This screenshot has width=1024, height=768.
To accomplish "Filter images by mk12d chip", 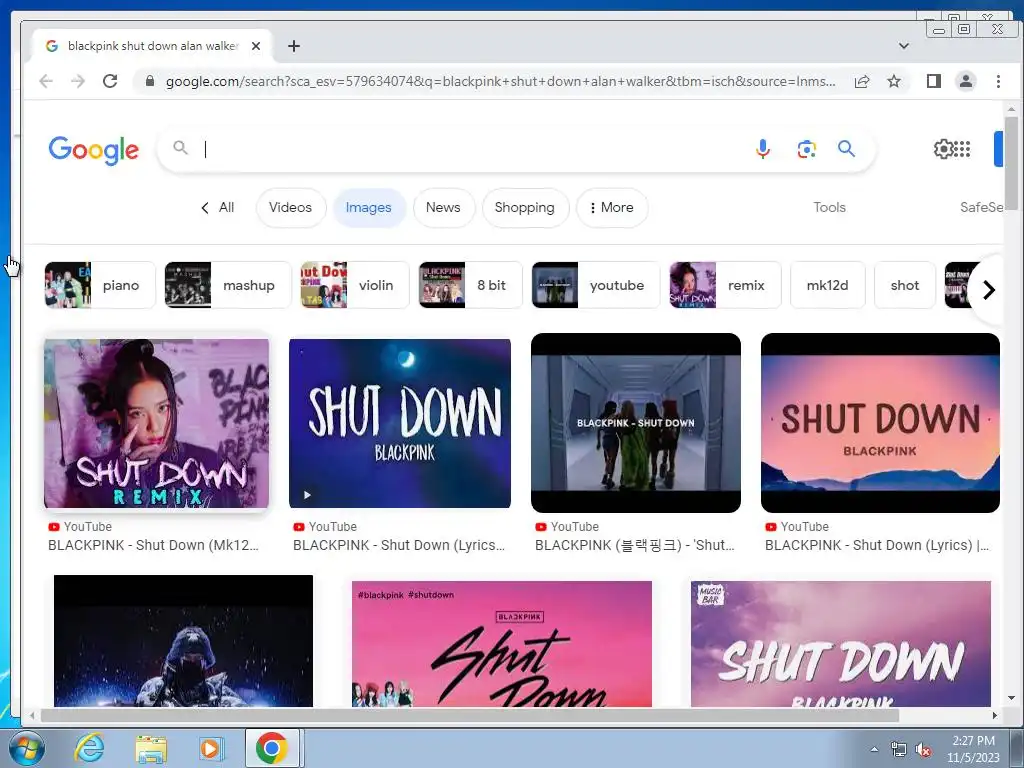I will (827, 285).
